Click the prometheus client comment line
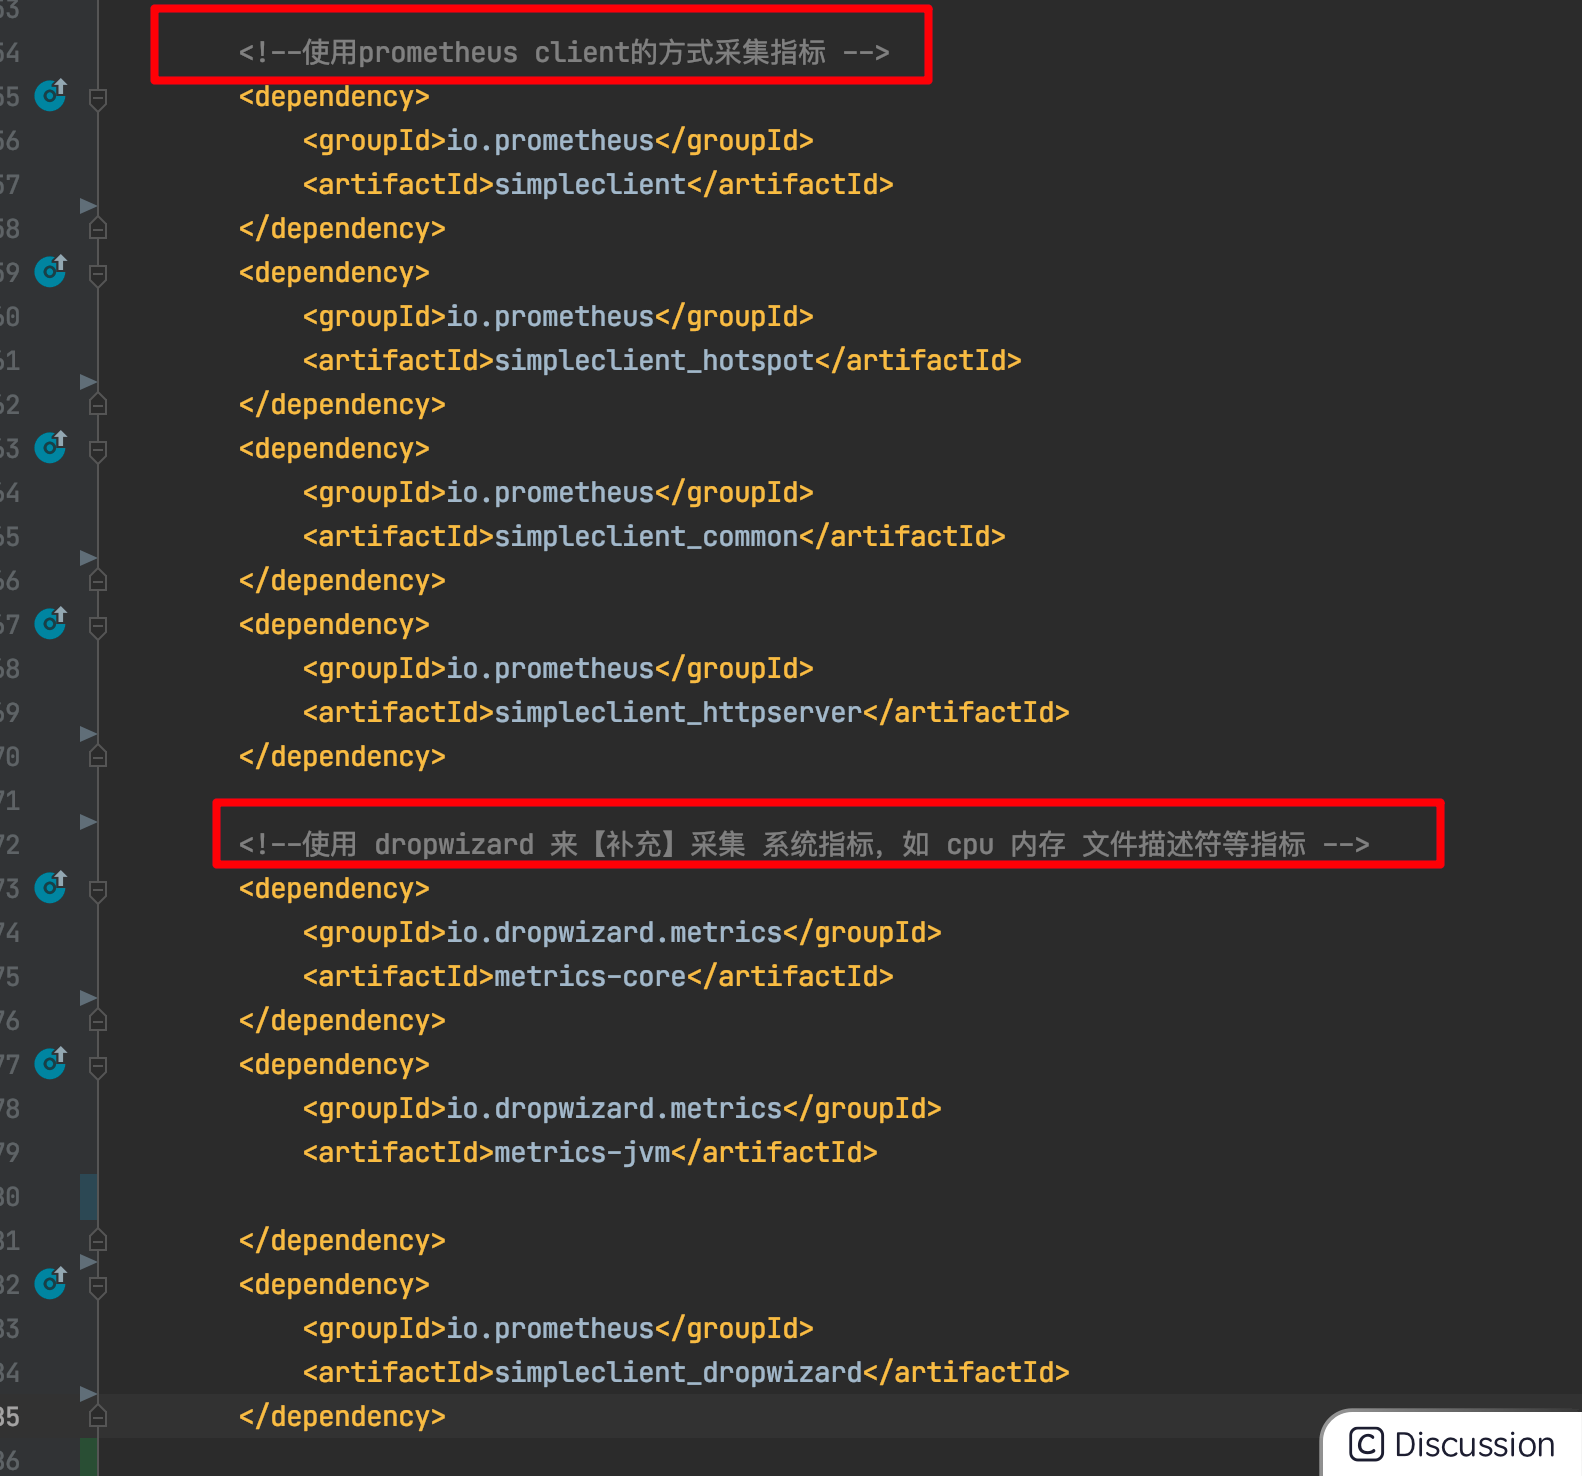Viewport: 1582px width, 1476px height. [564, 52]
